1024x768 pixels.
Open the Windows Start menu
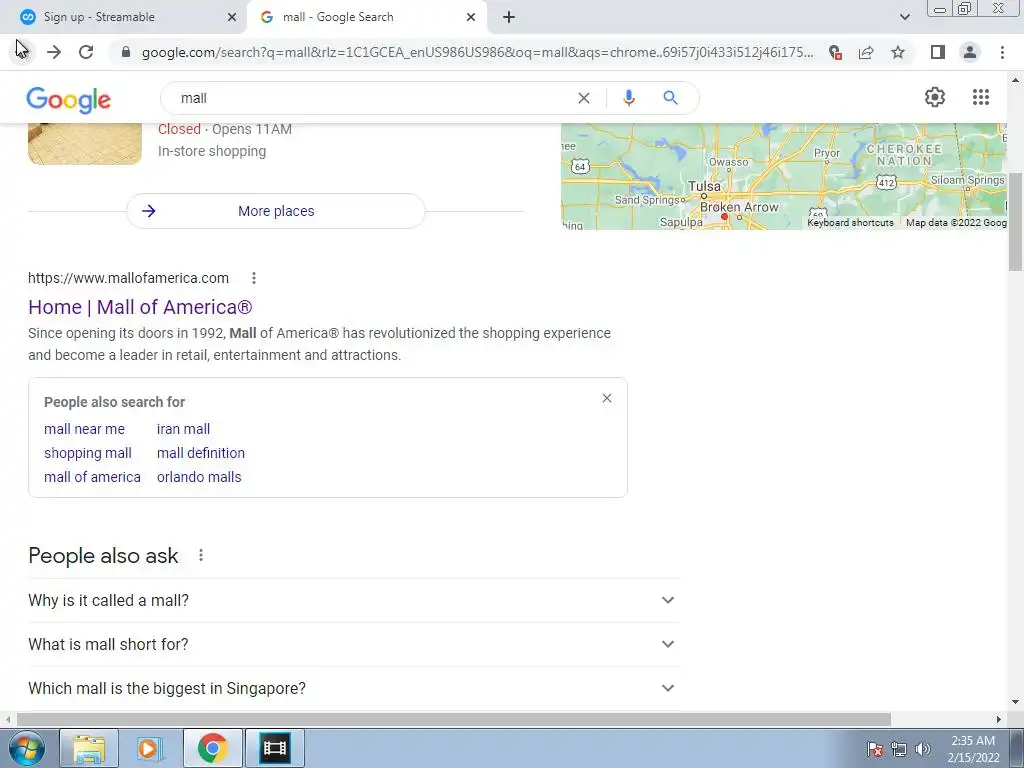(x=26, y=748)
